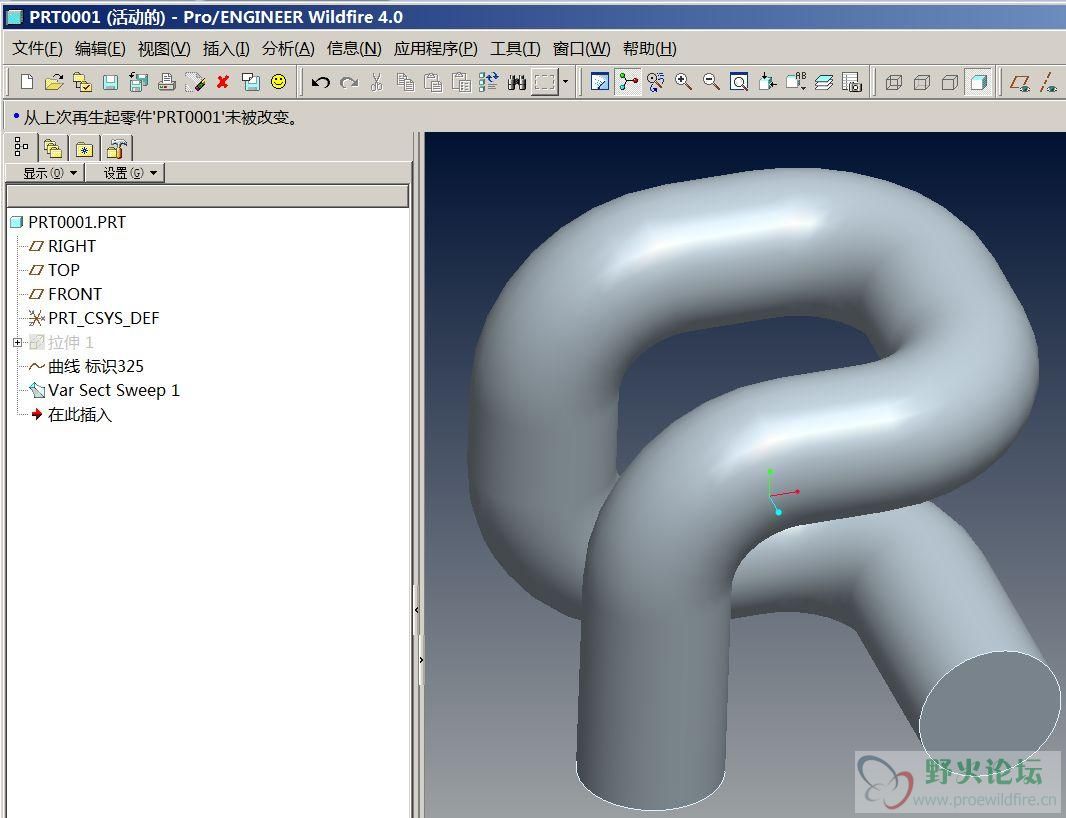The image size is (1066, 818).
Task: Open the 显示 dropdown in the model tree
Action: [45, 173]
